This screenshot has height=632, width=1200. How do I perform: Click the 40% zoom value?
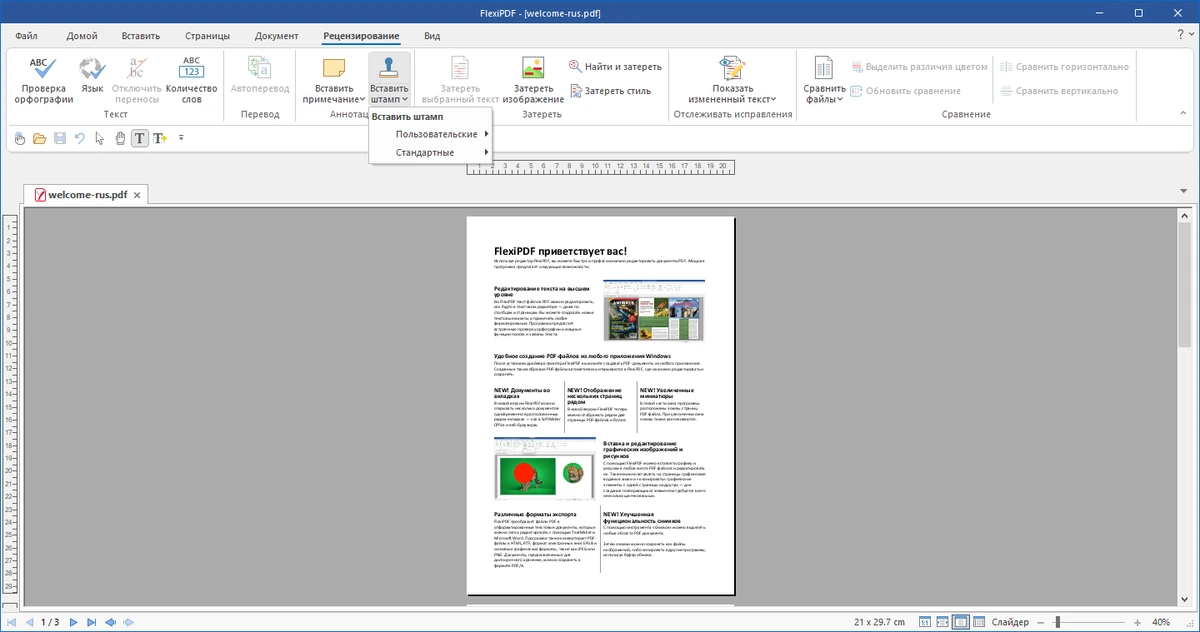coord(1161,622)
